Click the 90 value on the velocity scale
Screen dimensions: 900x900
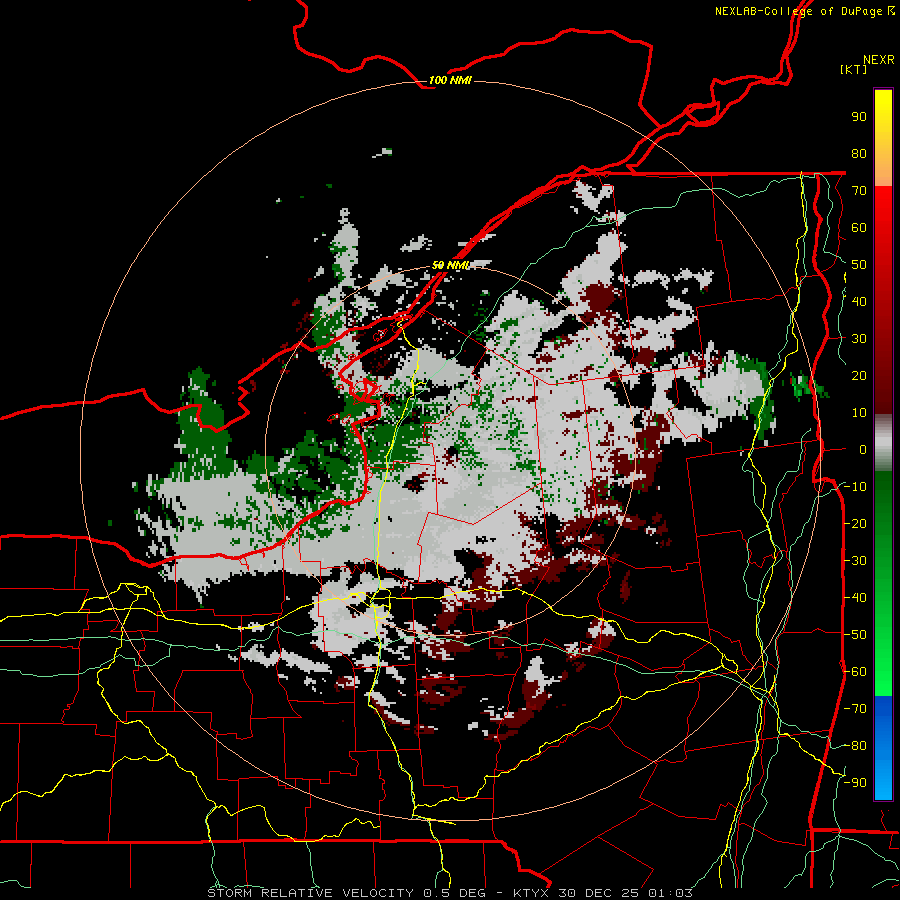tap(859, 117)
